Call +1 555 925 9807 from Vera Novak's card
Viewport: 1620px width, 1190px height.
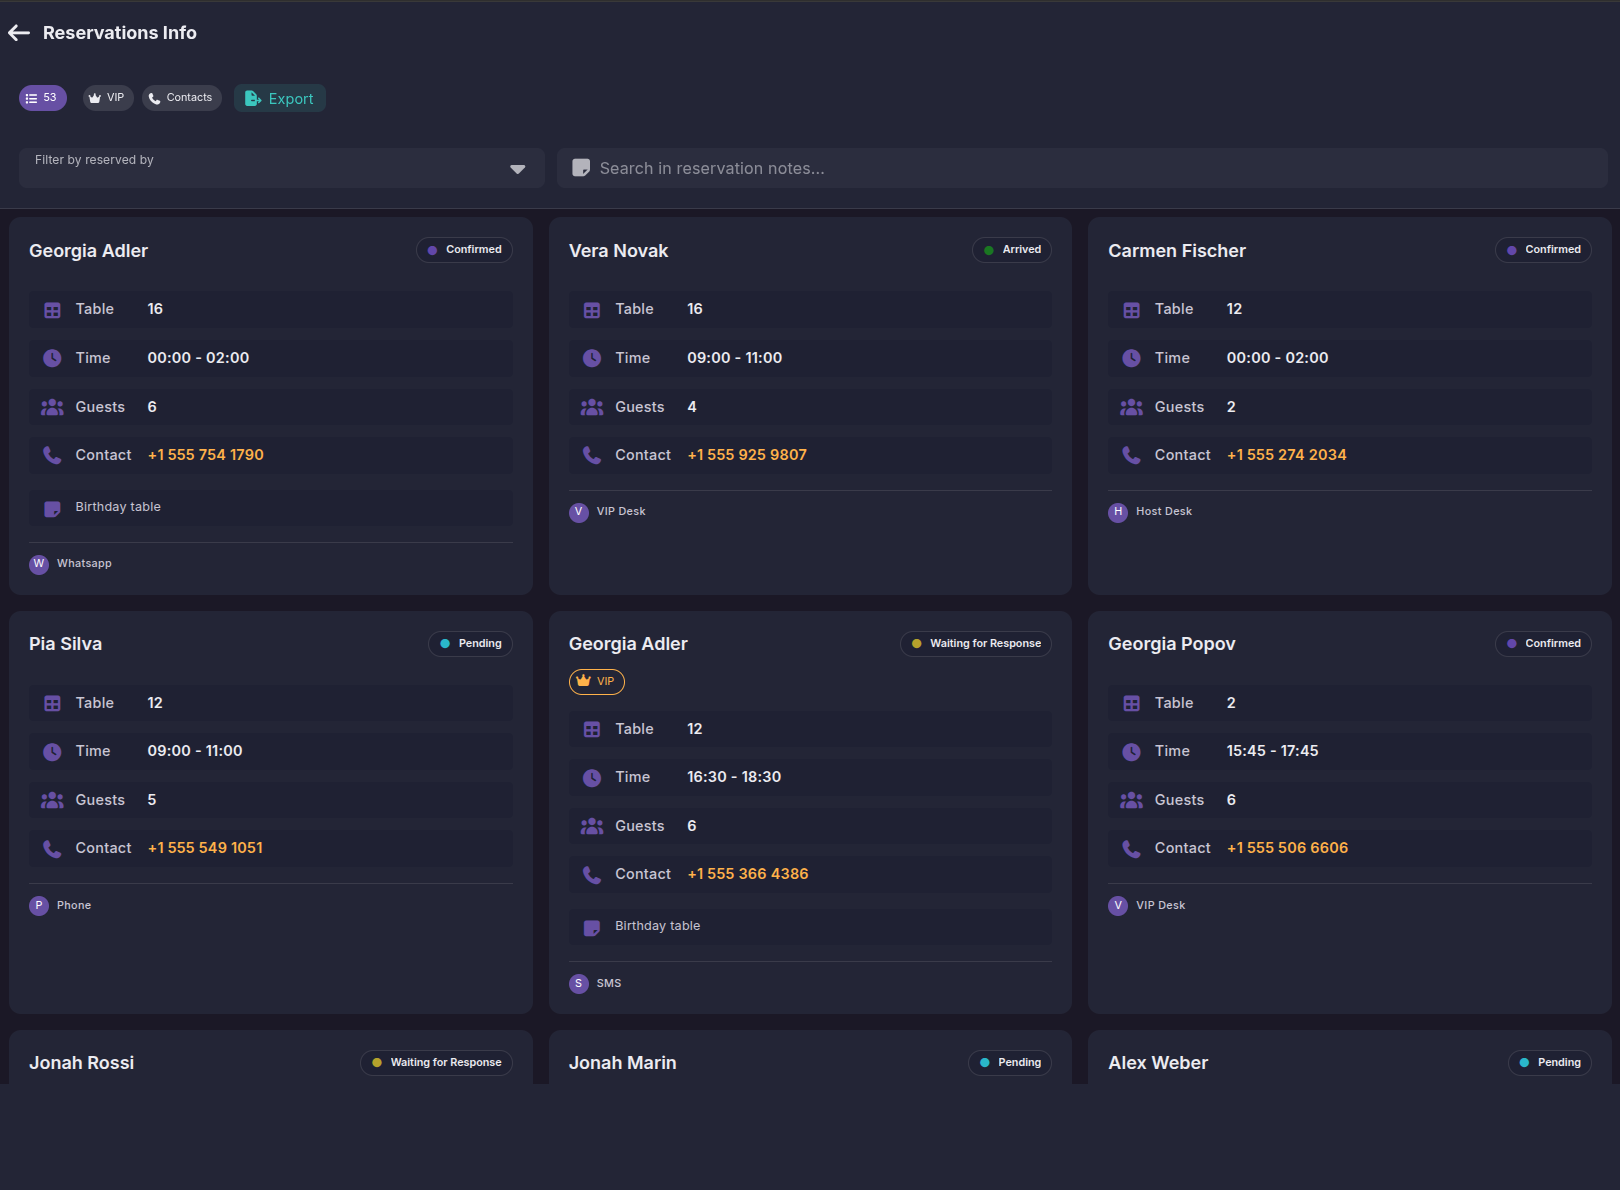pos(747,454)
